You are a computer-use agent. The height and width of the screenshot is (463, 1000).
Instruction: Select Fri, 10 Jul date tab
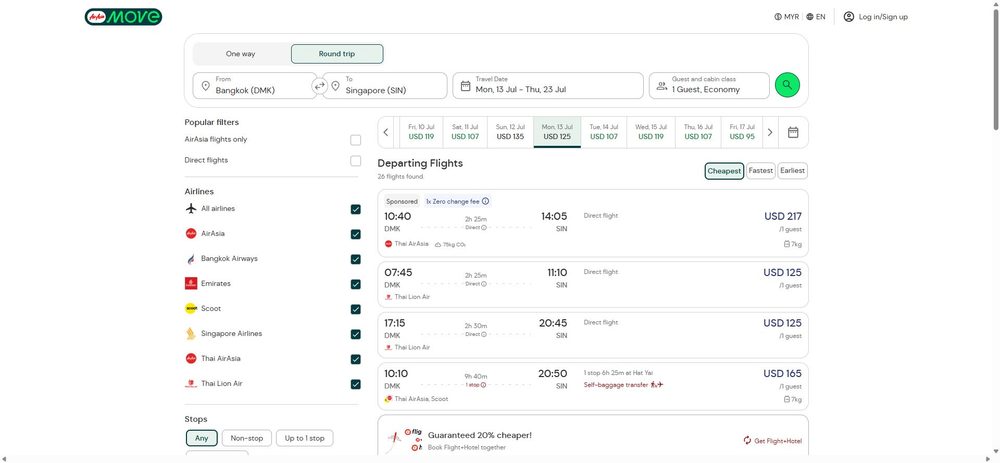click(421, 132)
